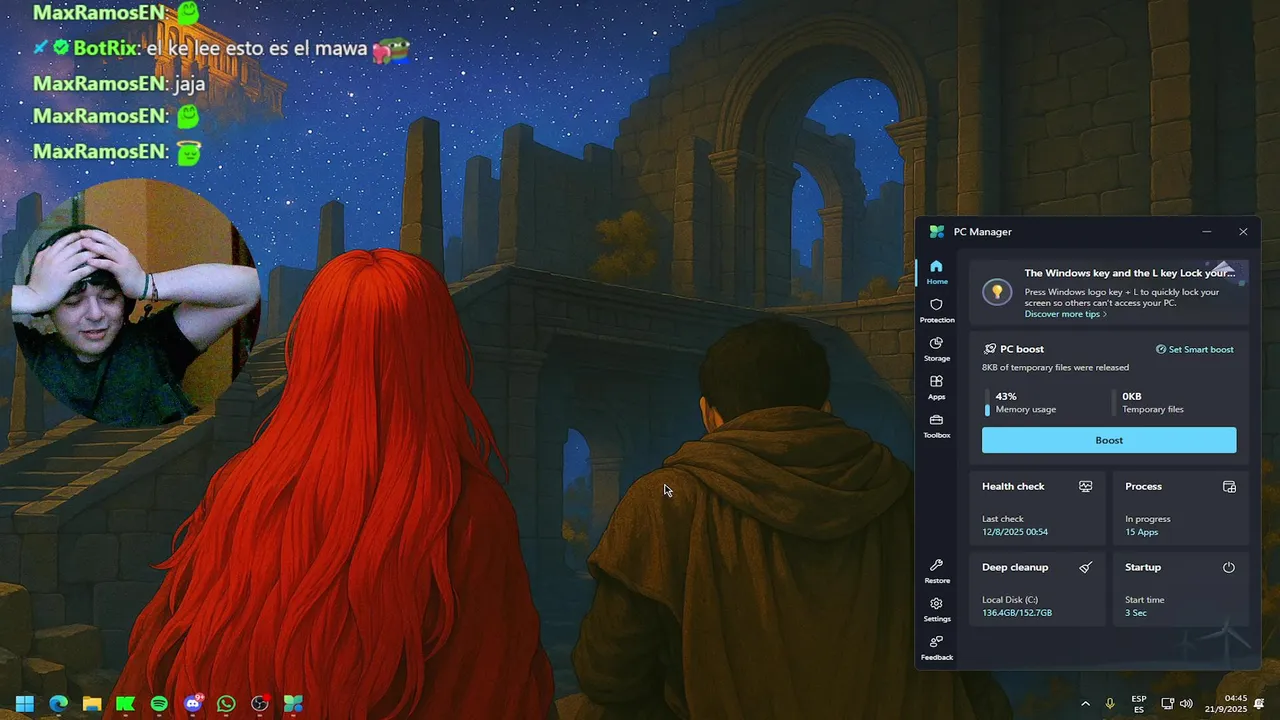This screenshot has width=1280, height=720.
Task: Click the lightbulb tip icon
Action: (996, 291)
